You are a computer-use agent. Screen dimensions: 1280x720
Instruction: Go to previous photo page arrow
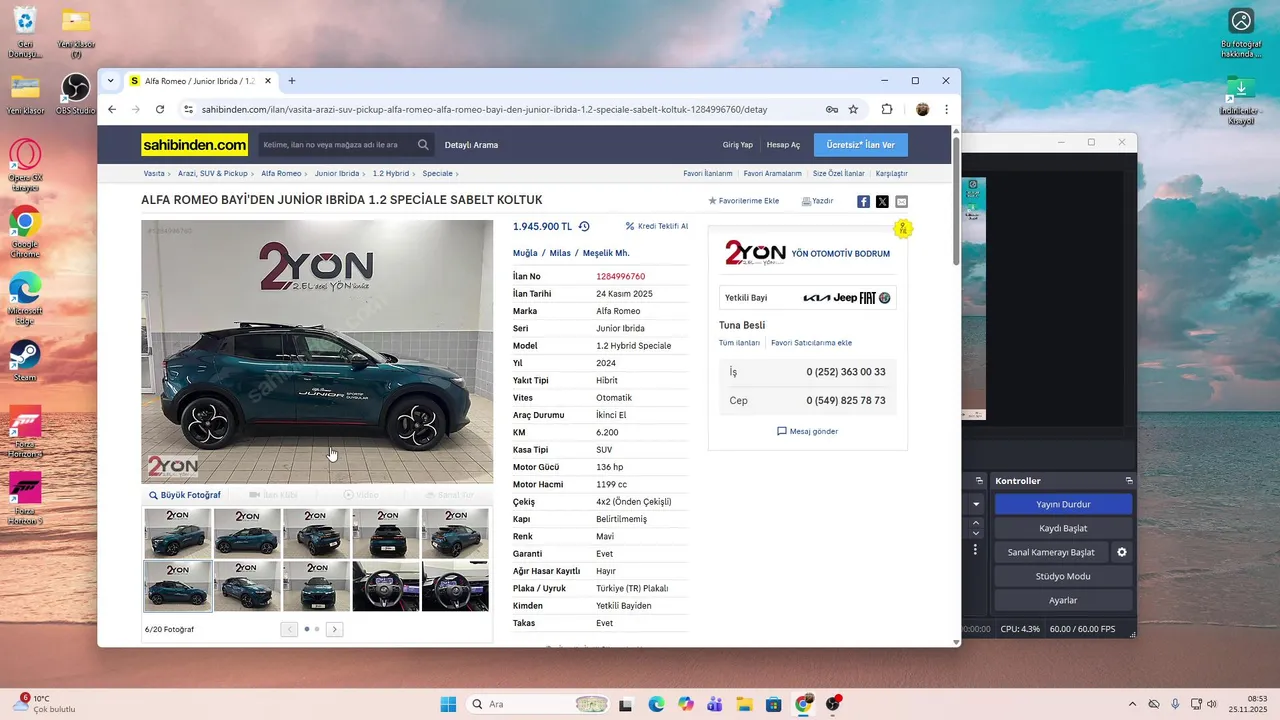click(x=289, y=629)
